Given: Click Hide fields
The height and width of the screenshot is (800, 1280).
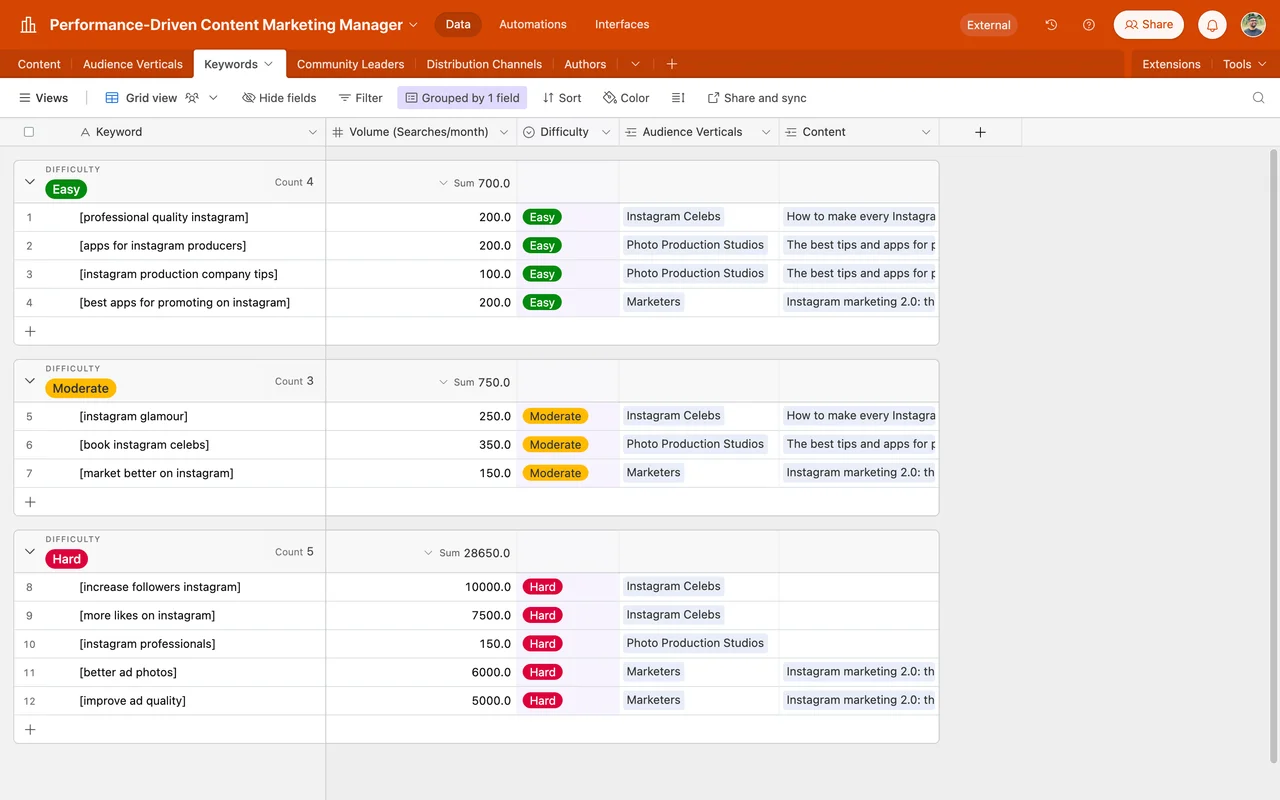Looking at the screenshot, I should coord(279,98).
